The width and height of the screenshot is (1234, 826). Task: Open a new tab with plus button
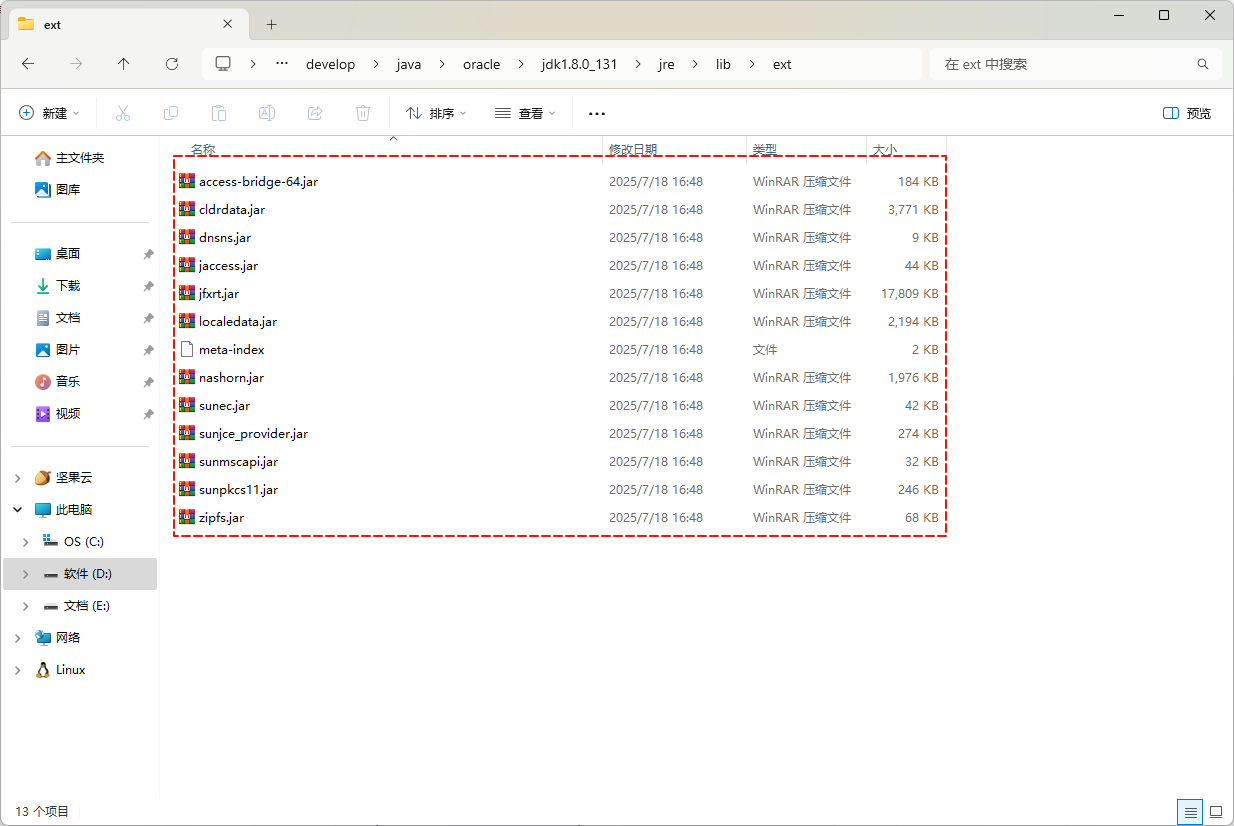click(x=271, y=25)
